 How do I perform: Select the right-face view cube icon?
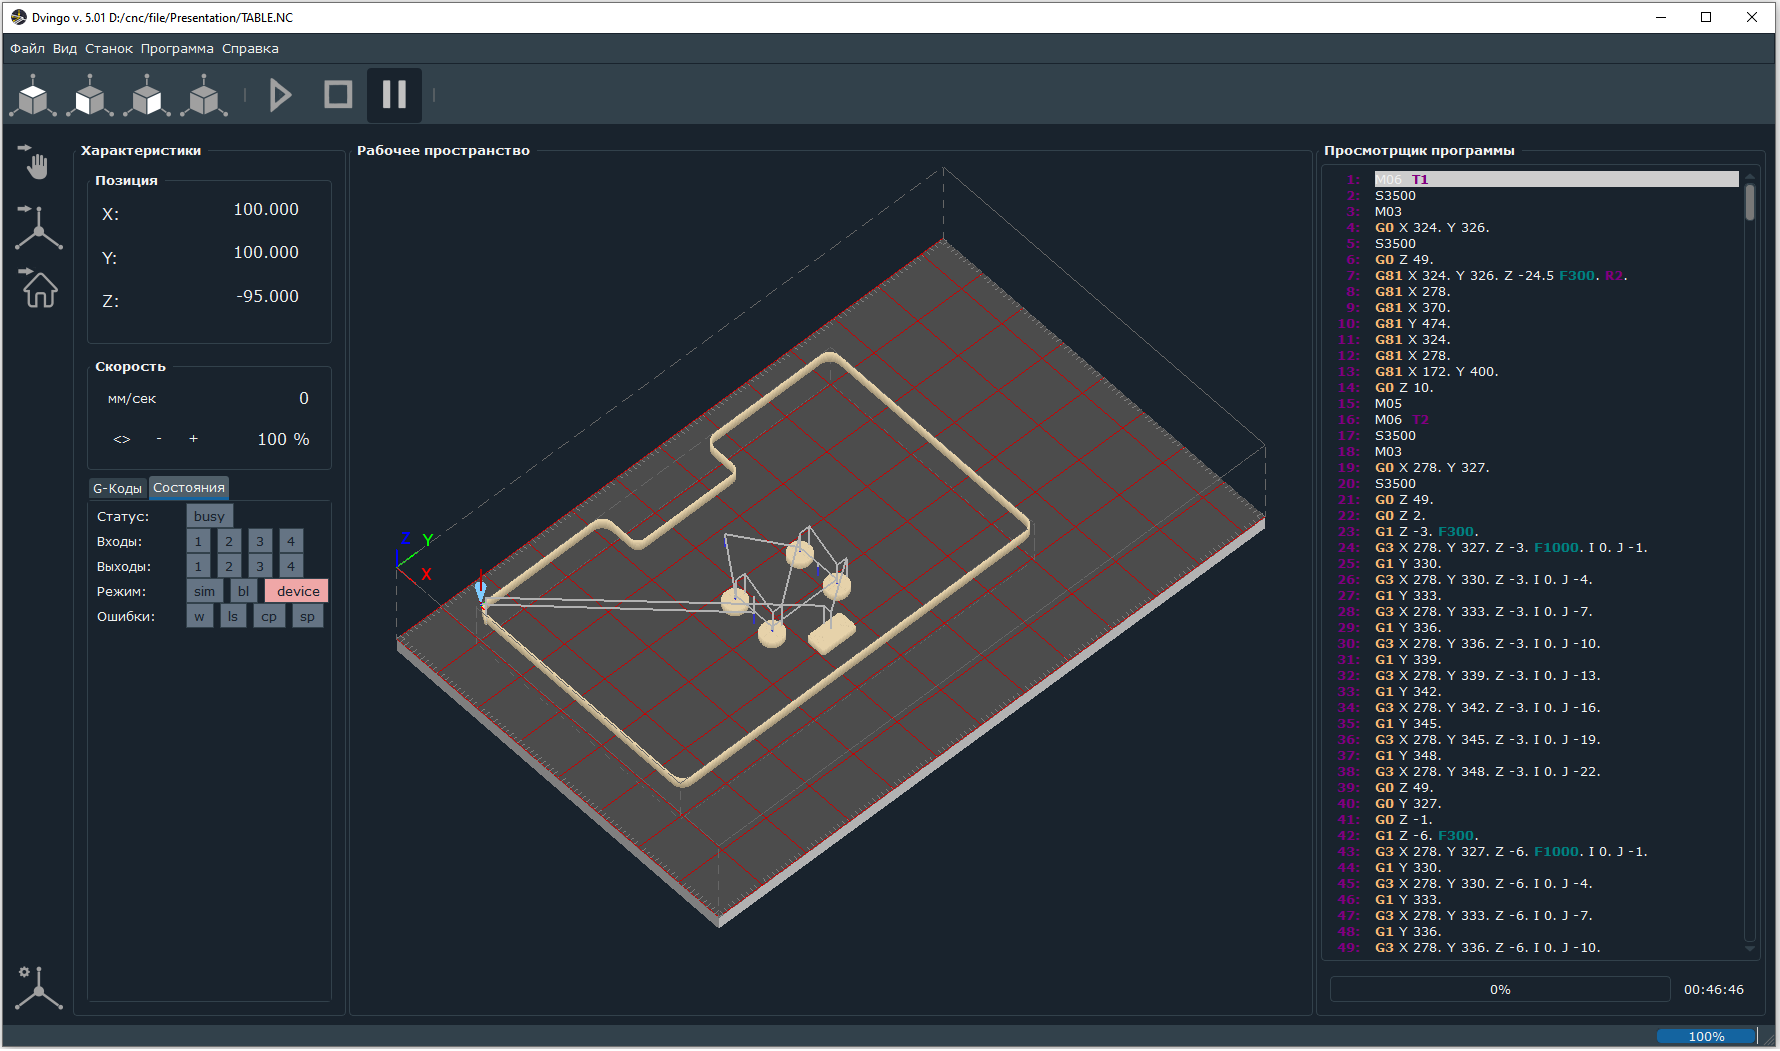(147, 96)
